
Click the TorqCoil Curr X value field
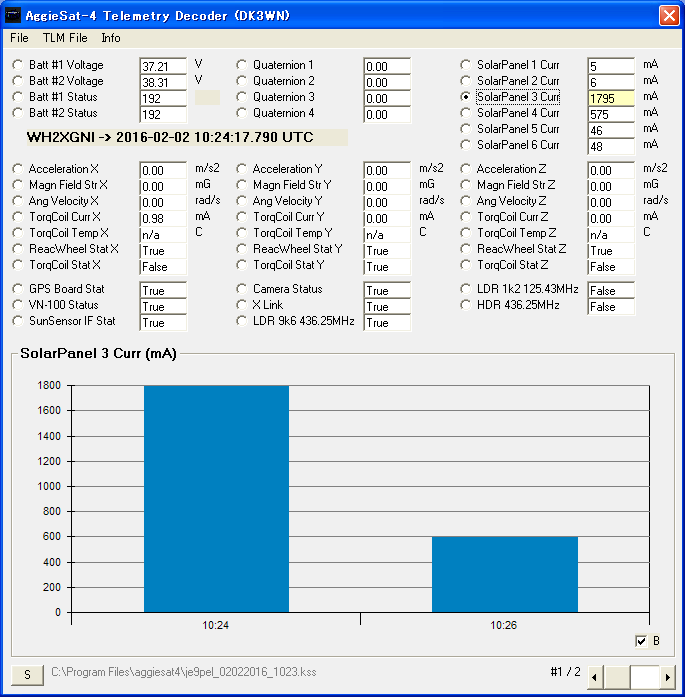[x=163, y=218]
